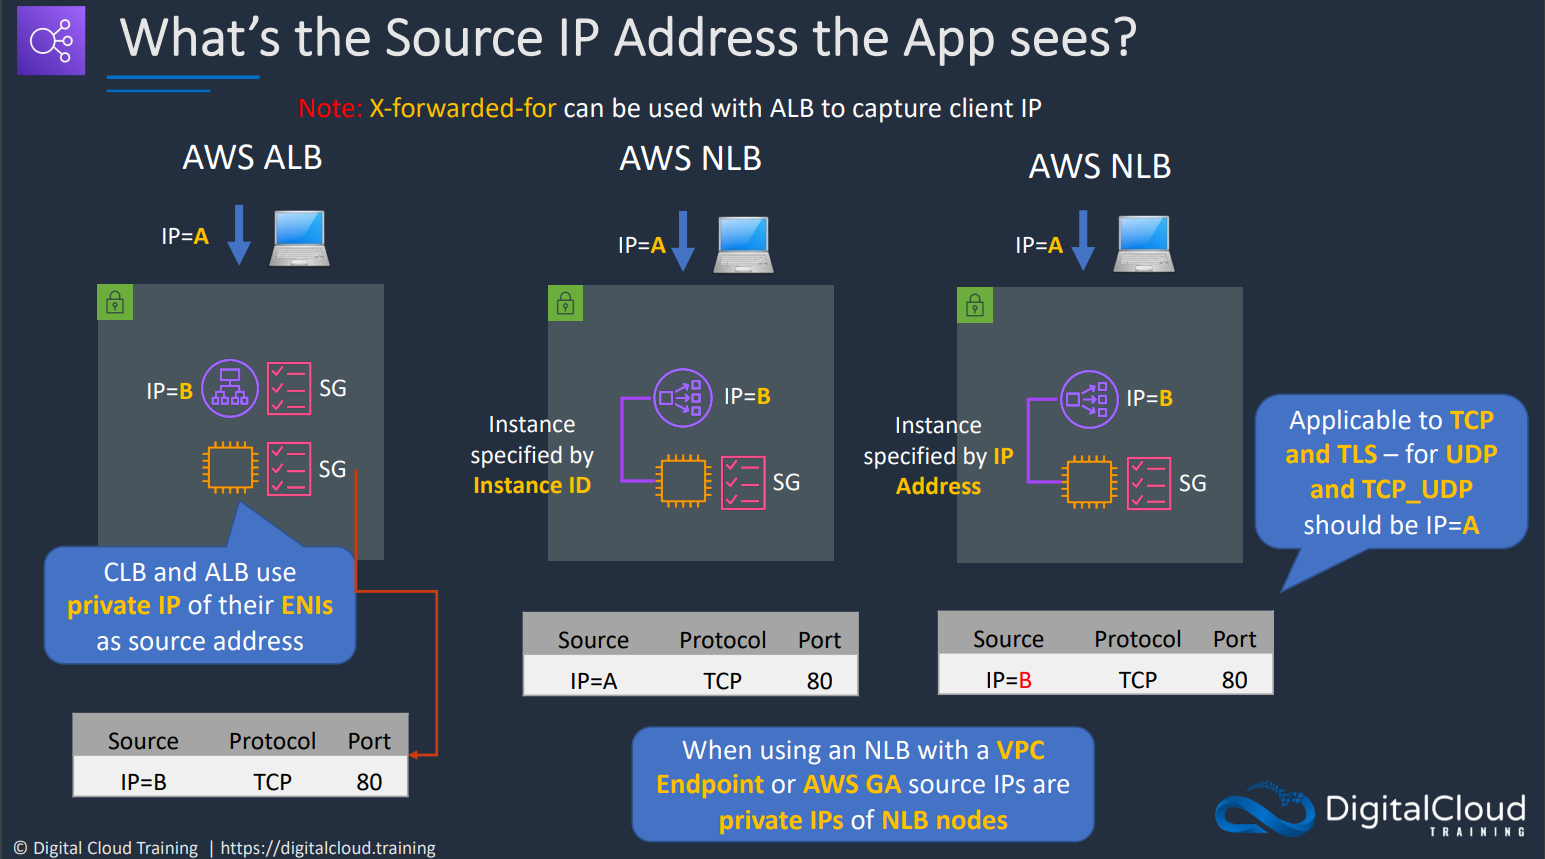
Task: Click the red 'Note:' X-forwarded-for line
Action: [670, 108]
